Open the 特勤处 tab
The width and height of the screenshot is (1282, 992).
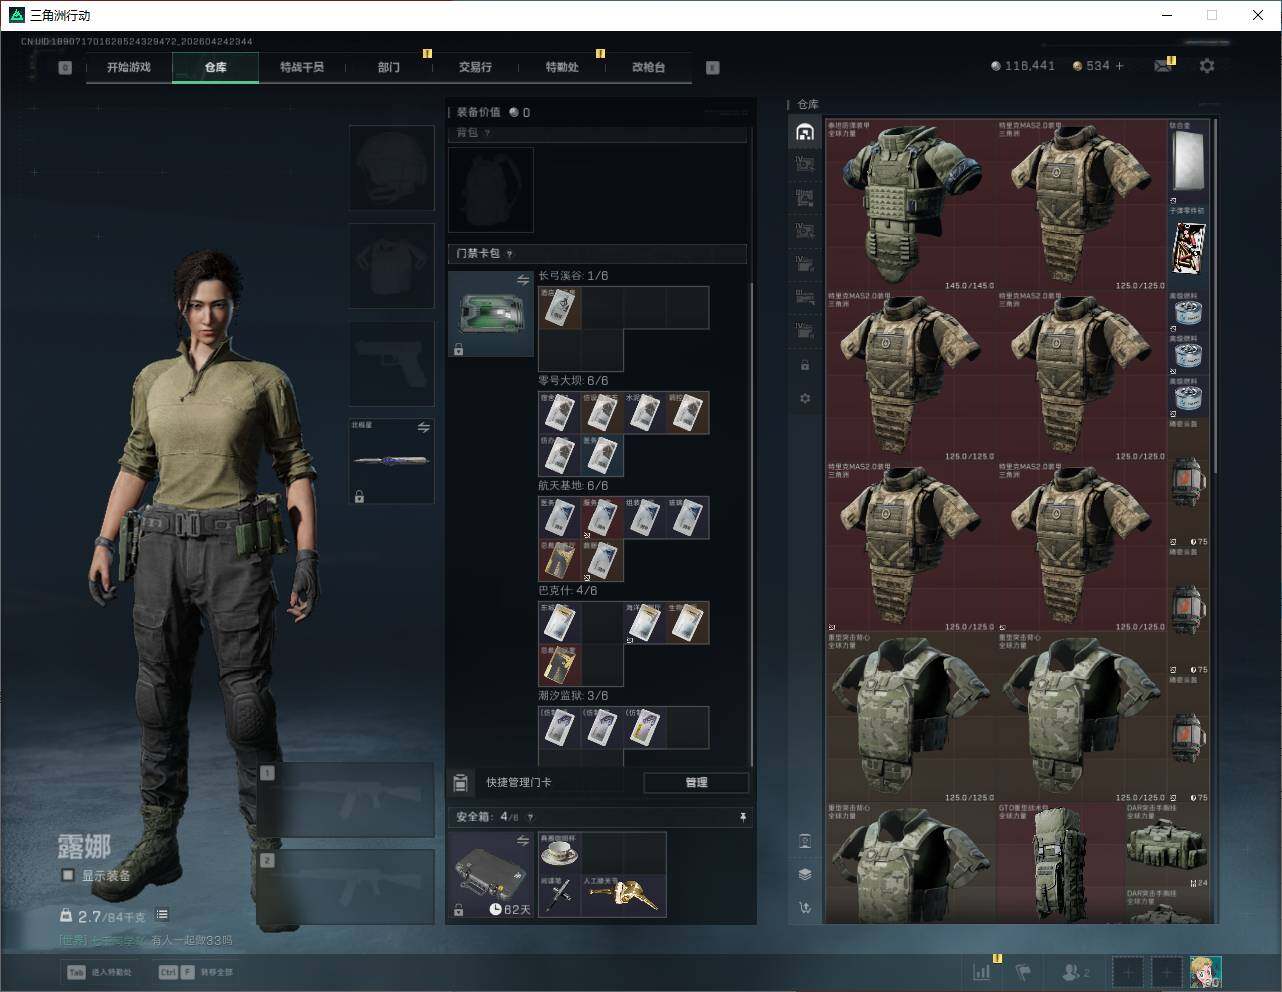[562, 67]
